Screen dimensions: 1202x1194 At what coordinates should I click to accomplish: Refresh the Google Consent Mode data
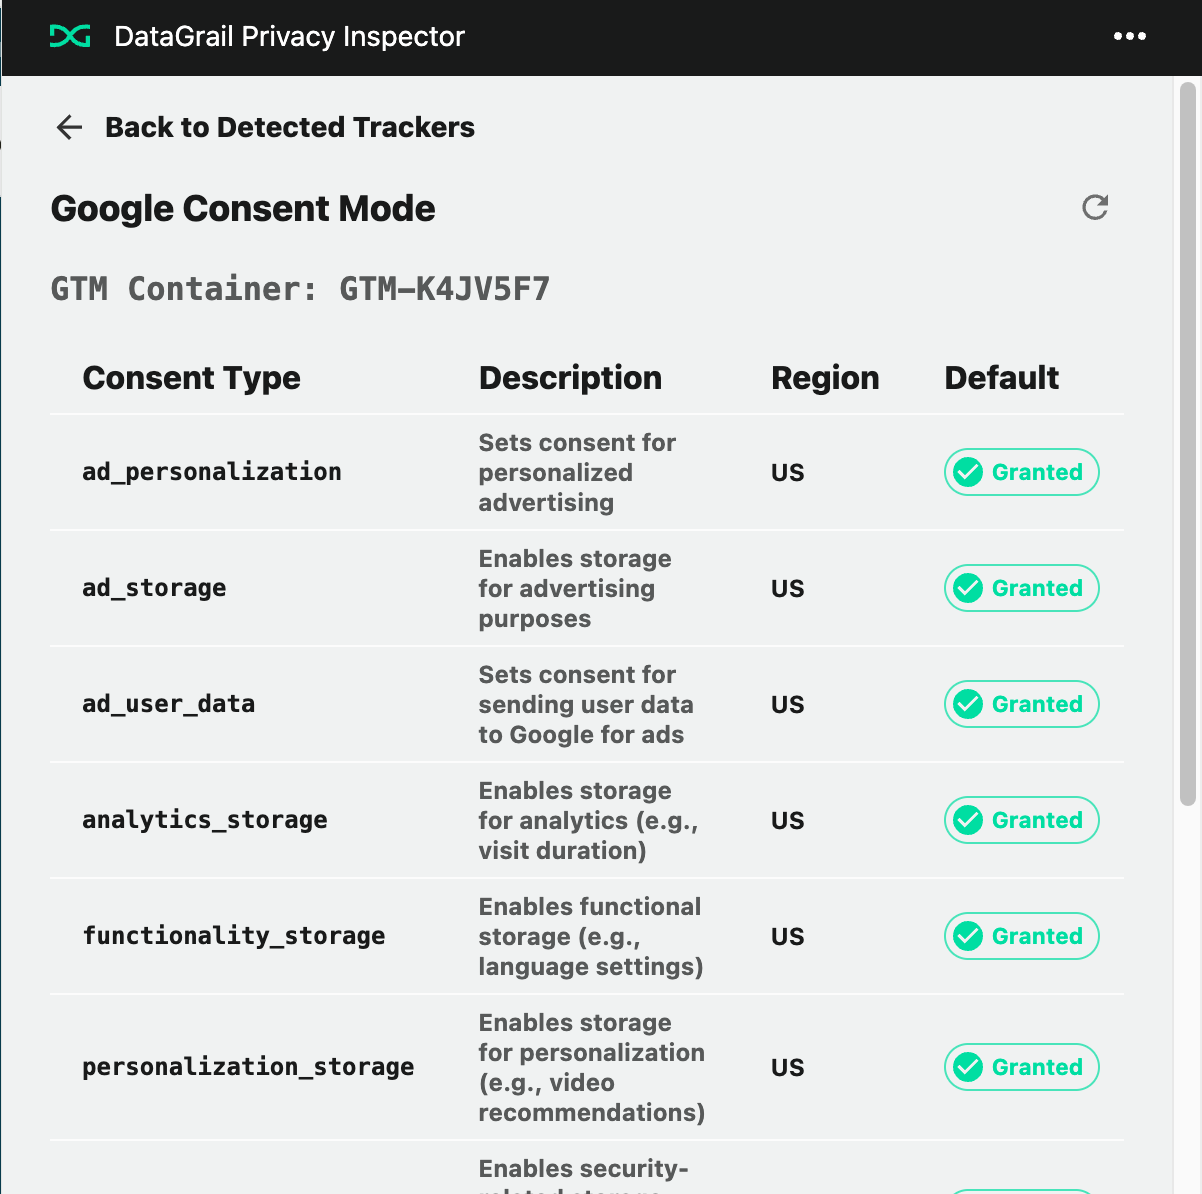[1097, 206]
